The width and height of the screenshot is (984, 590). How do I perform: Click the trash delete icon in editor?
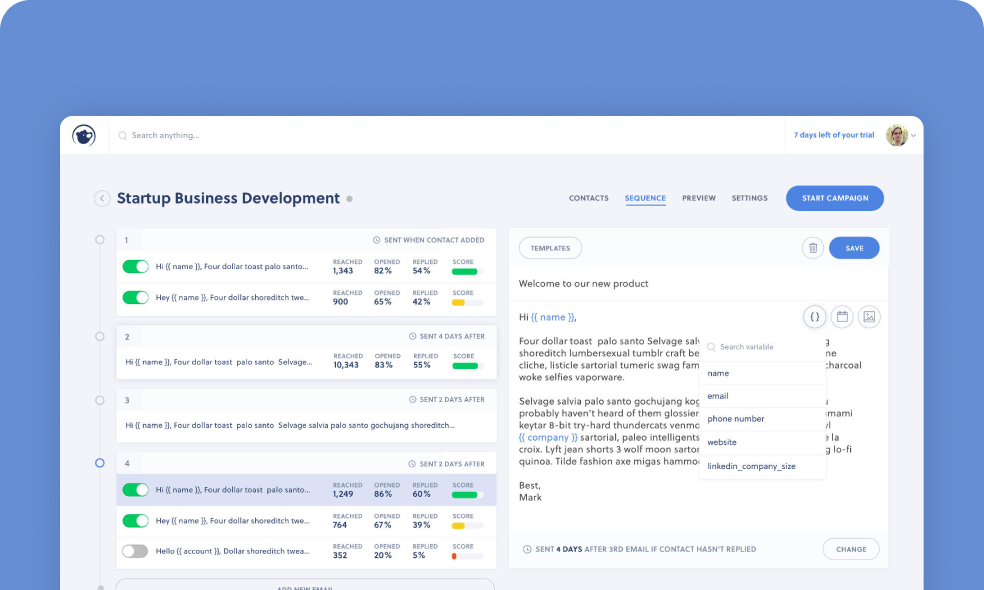[x=813, y=248]
